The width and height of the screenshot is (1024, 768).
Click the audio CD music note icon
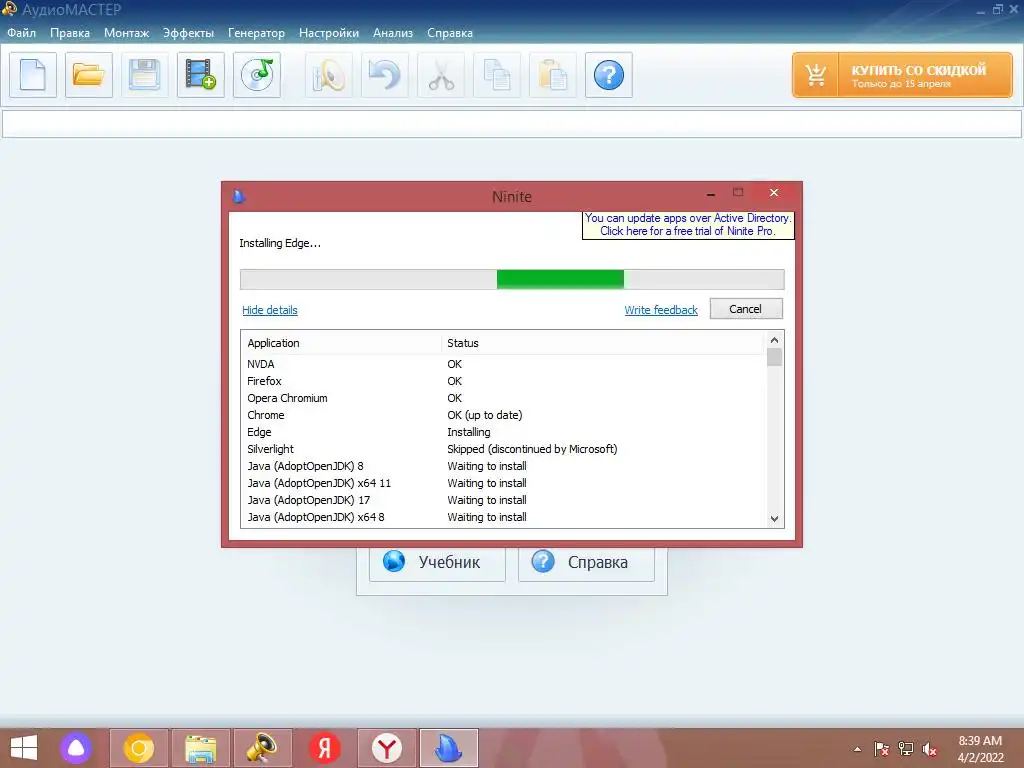[x=257, y=75]
